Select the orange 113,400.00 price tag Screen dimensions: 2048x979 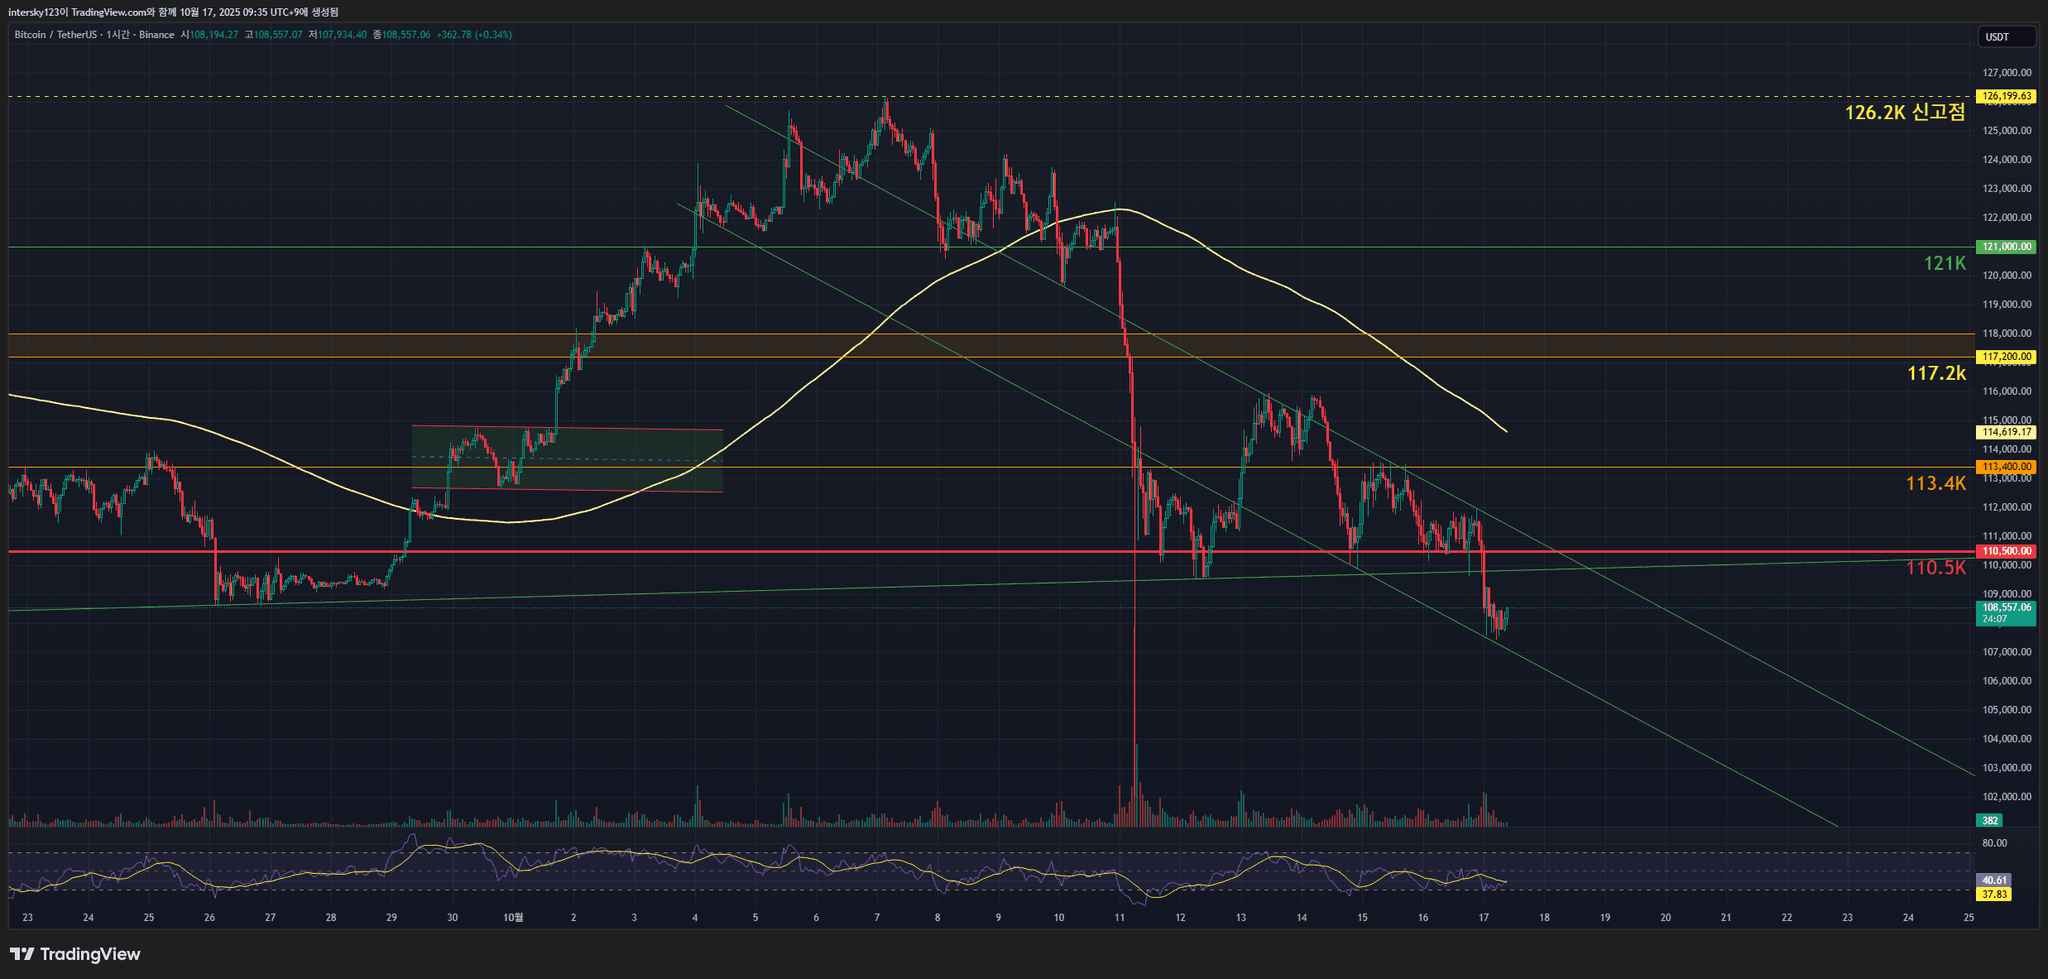pos(2006,467)
